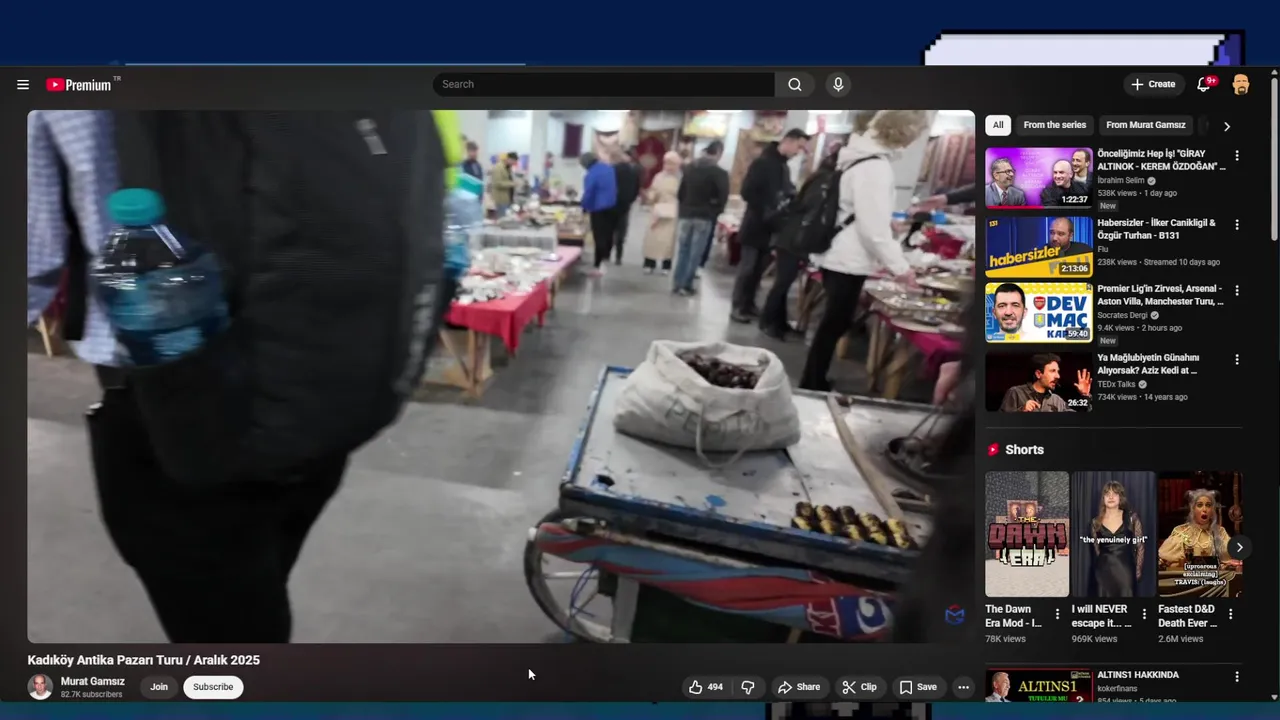Screen dimensions: 1280x720
Task: Click the Clip scissors button
Action: [859, 687]
